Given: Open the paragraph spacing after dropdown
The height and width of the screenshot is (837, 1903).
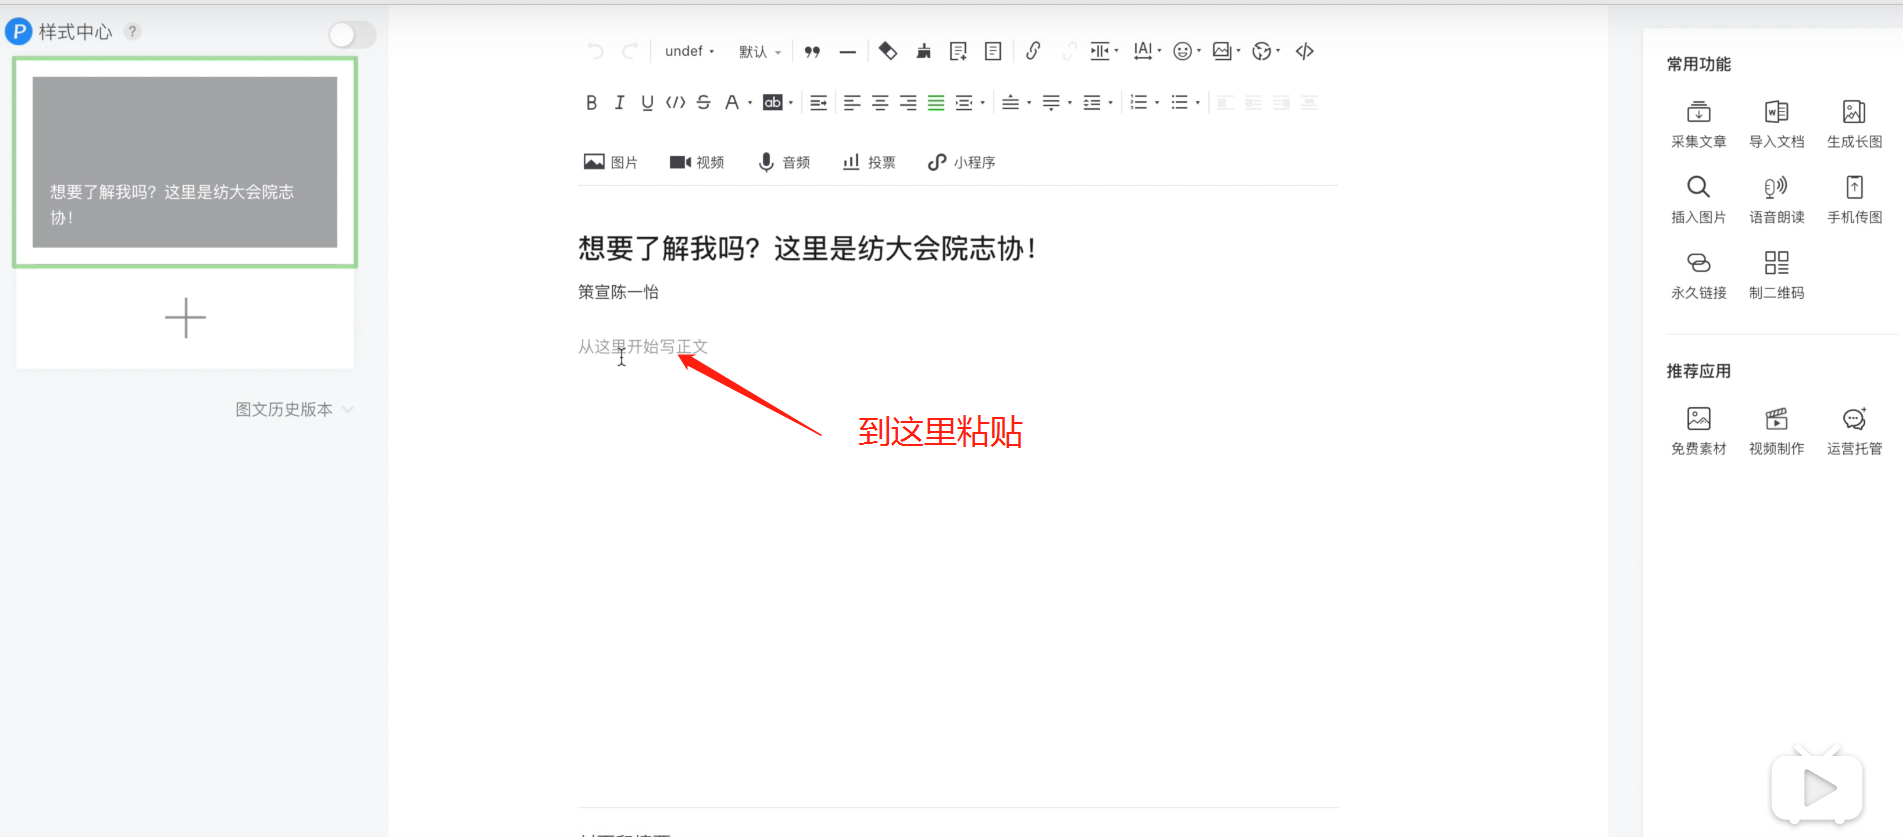Looking at the screenshot, I should (1057, 103).
